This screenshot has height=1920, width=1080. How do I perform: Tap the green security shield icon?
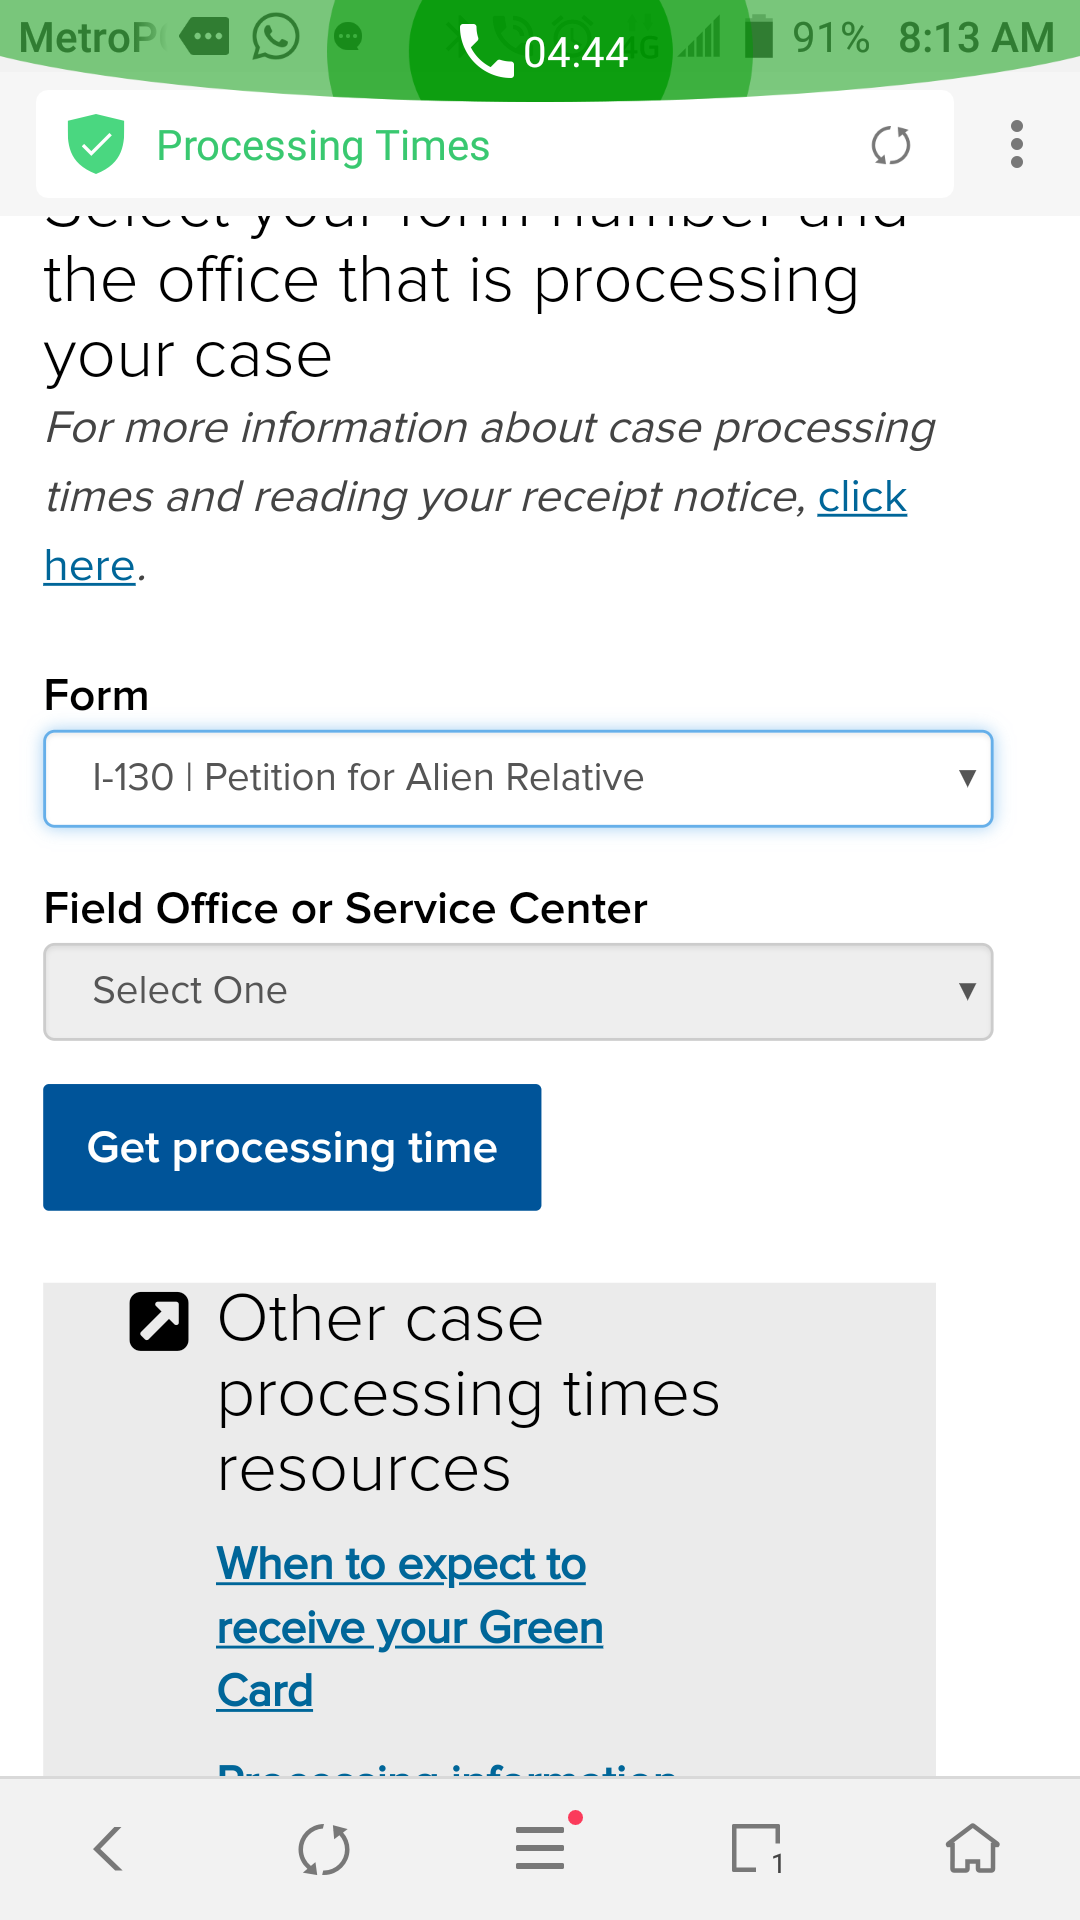coord(96,144)
